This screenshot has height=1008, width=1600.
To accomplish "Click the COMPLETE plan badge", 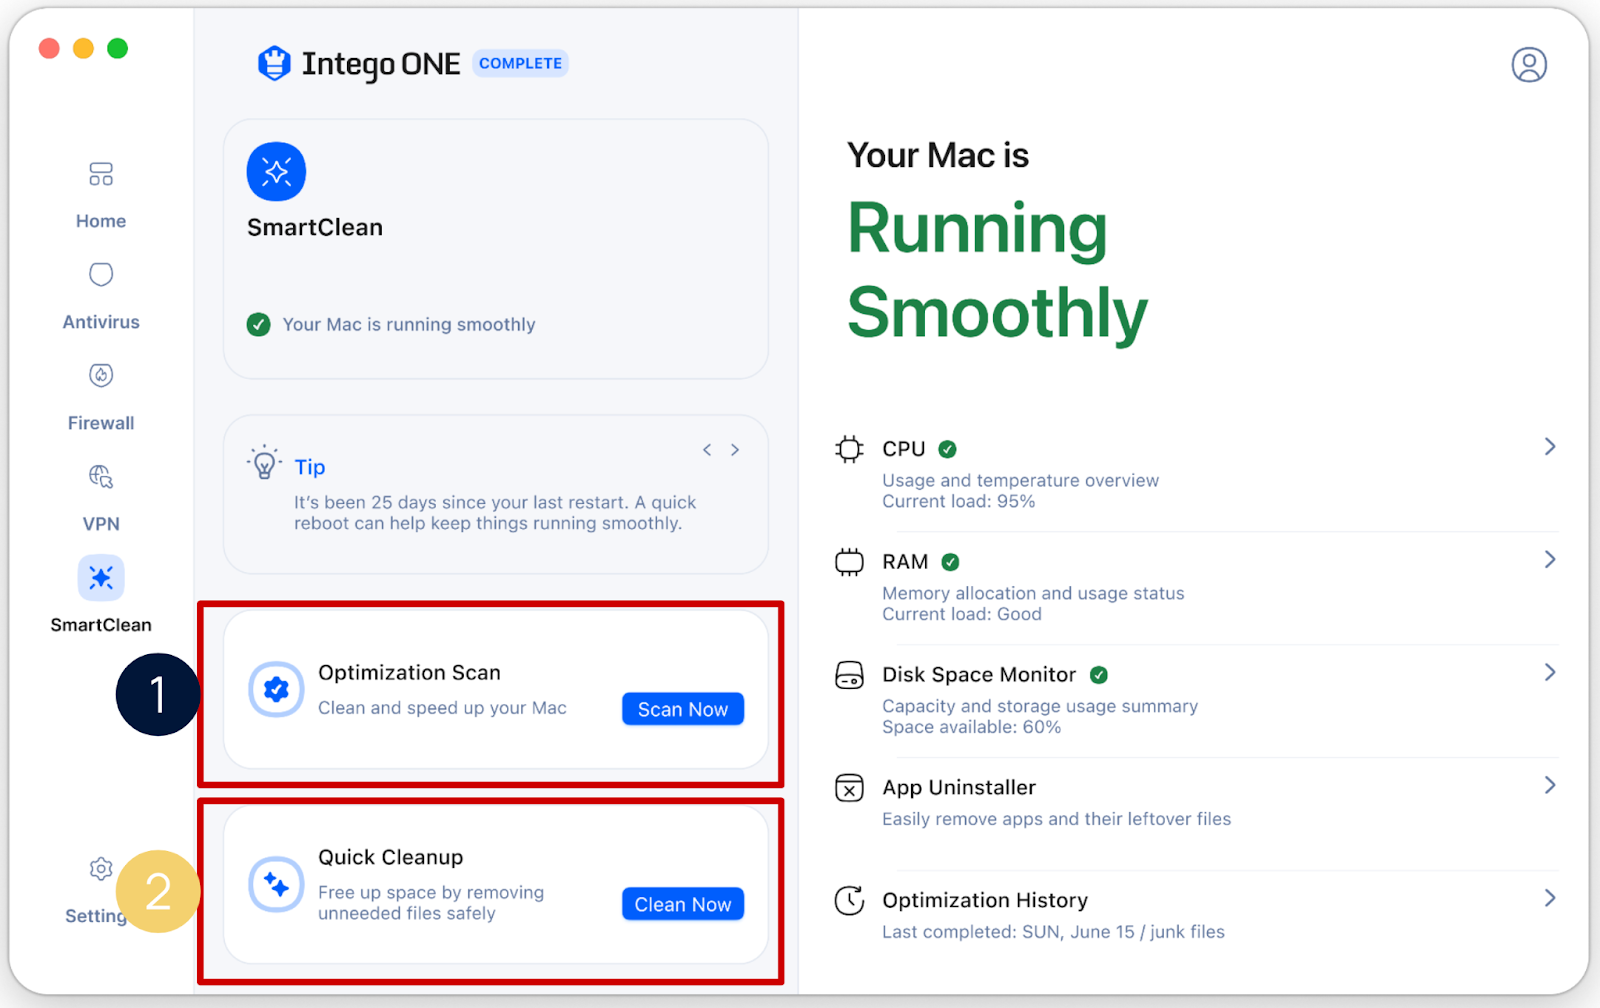I will tap(520, 63).
